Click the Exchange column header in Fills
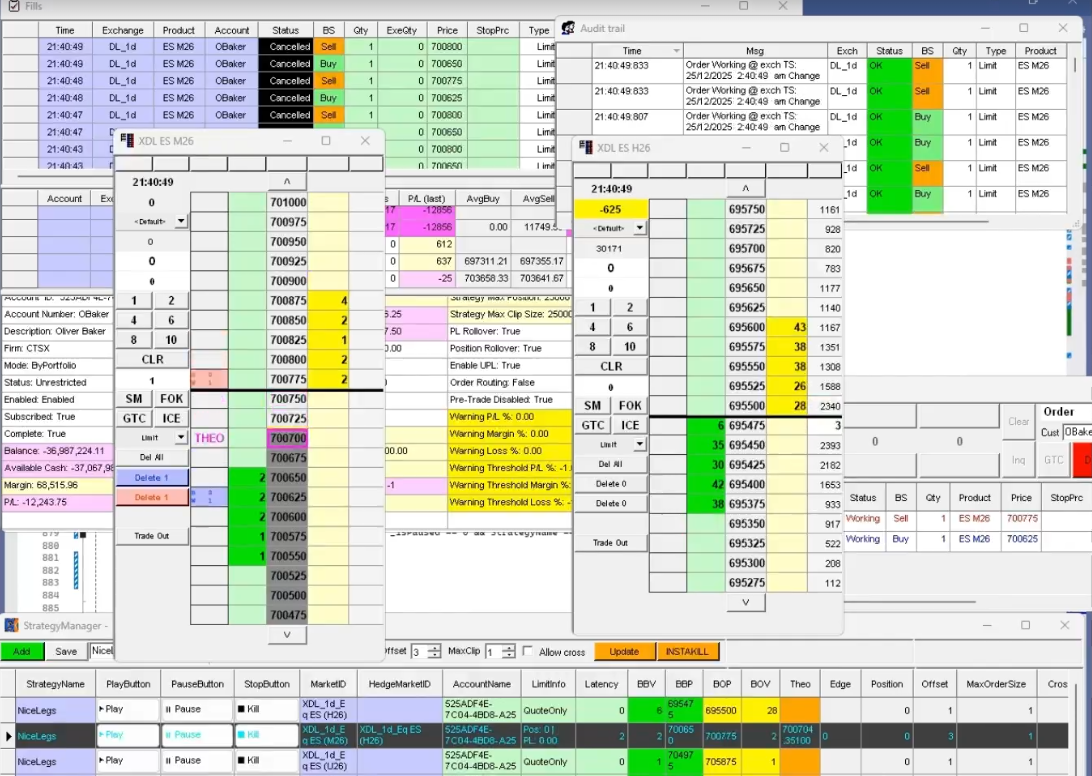 pos(121,31)
